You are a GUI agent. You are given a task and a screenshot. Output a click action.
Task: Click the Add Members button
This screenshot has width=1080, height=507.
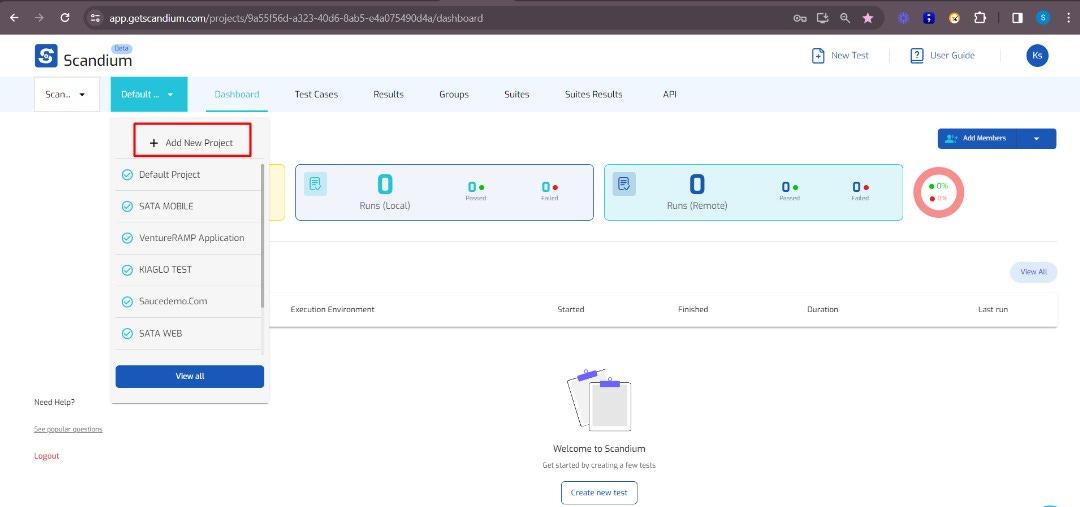(x=977, y=138)
